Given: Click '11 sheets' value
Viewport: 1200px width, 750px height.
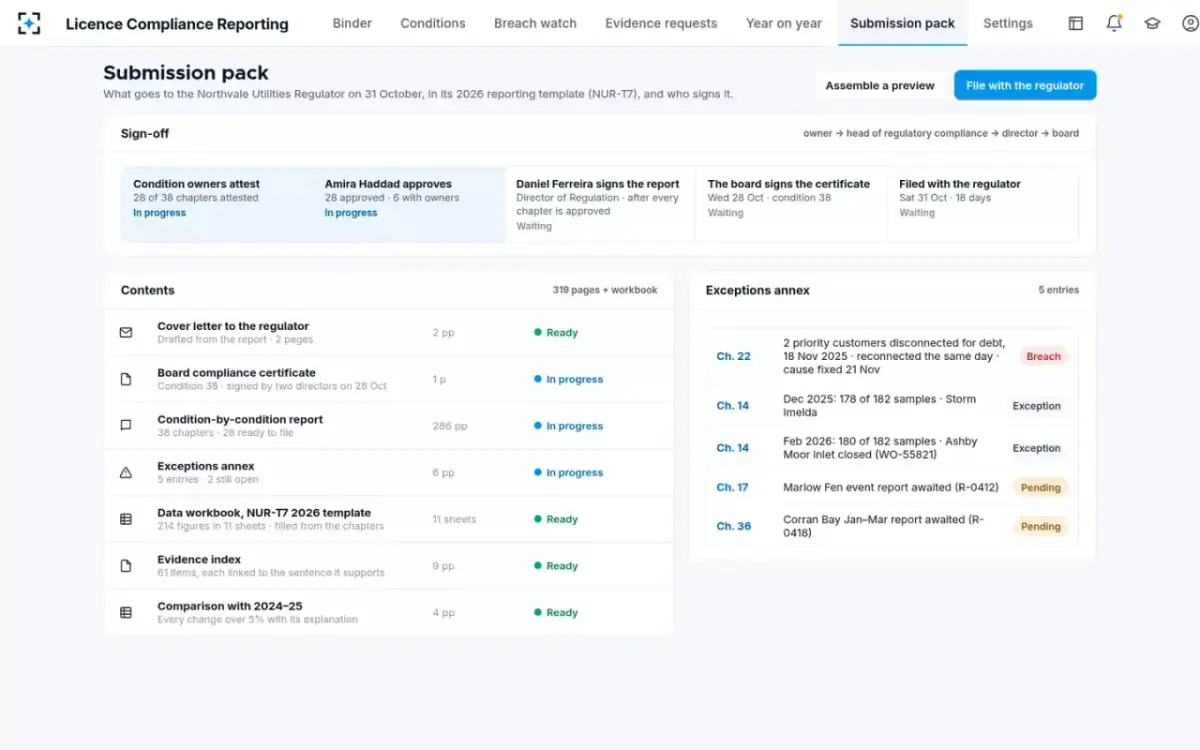Looking at the screenshot, I should click(x=454, y=519).
